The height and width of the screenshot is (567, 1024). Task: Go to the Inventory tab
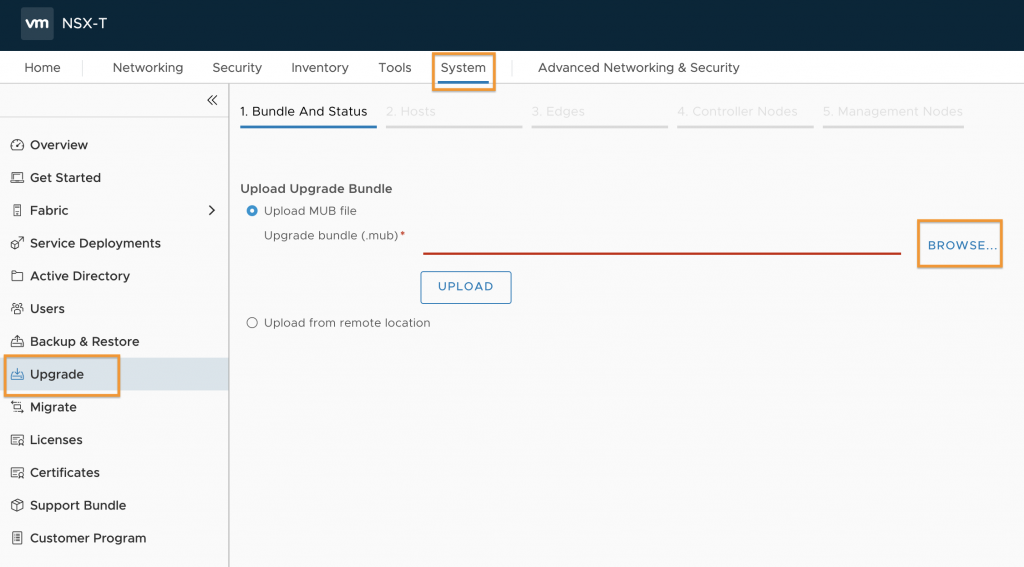pyautogui.click(x=320, y=67)
